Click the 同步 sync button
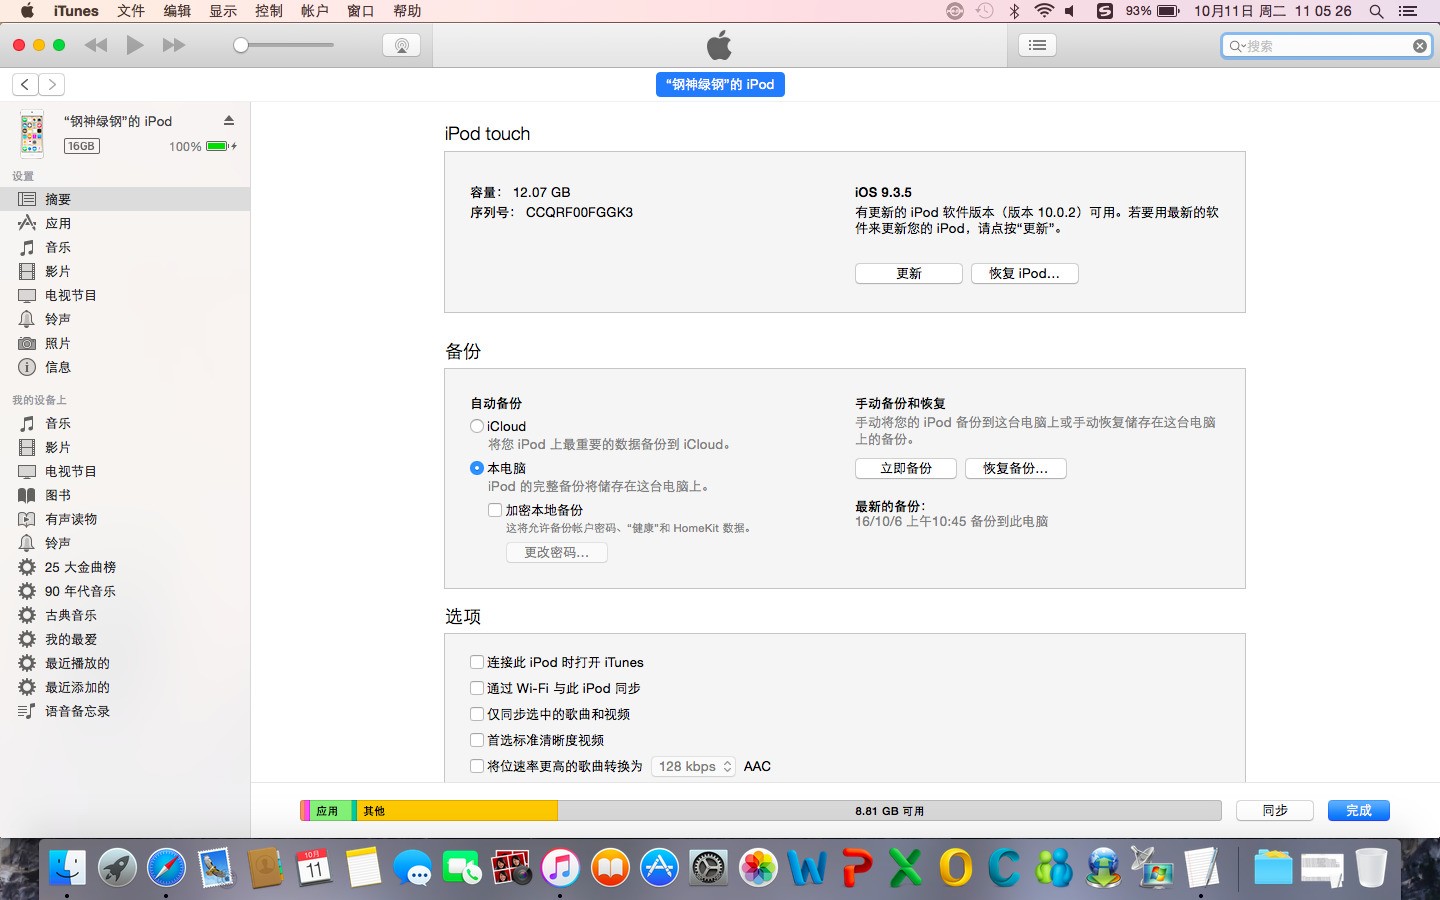Screen dimensions: 1440x900 point(1275,810)
